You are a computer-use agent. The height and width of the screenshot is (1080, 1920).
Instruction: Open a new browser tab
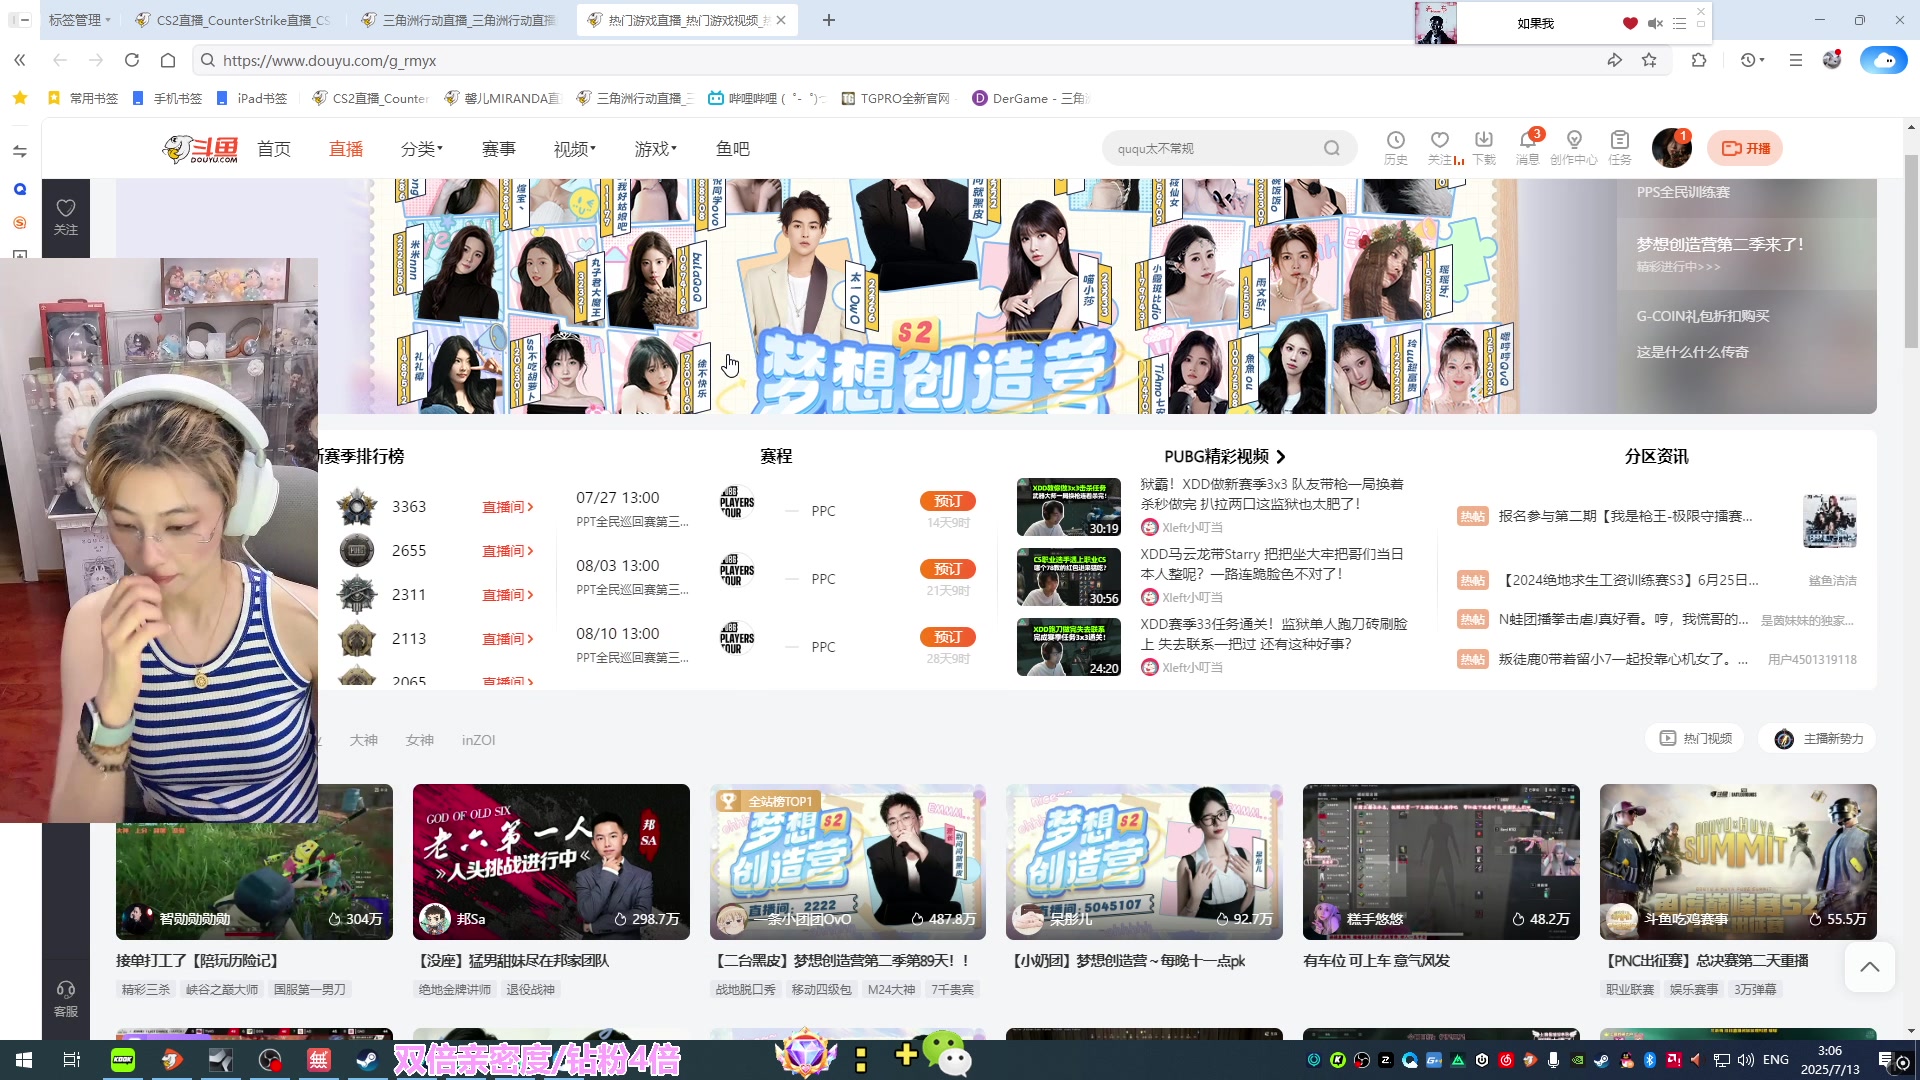pos(829,20)
